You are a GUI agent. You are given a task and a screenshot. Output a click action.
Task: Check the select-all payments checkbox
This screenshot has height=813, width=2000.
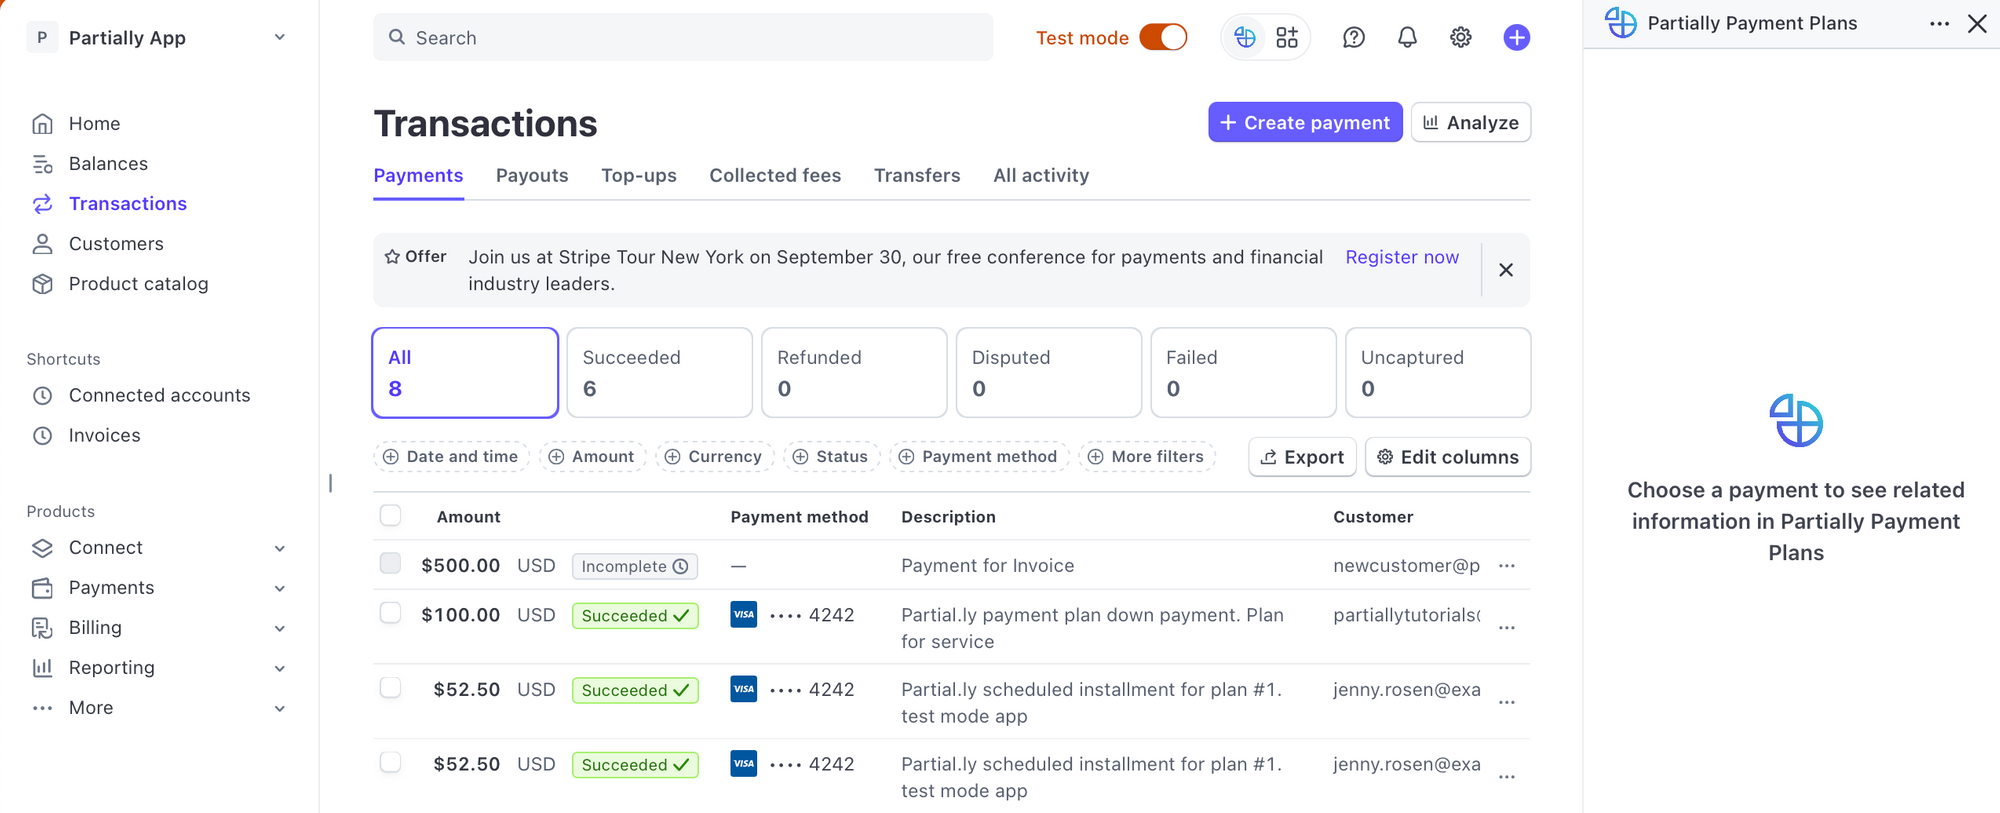(391, 516)
